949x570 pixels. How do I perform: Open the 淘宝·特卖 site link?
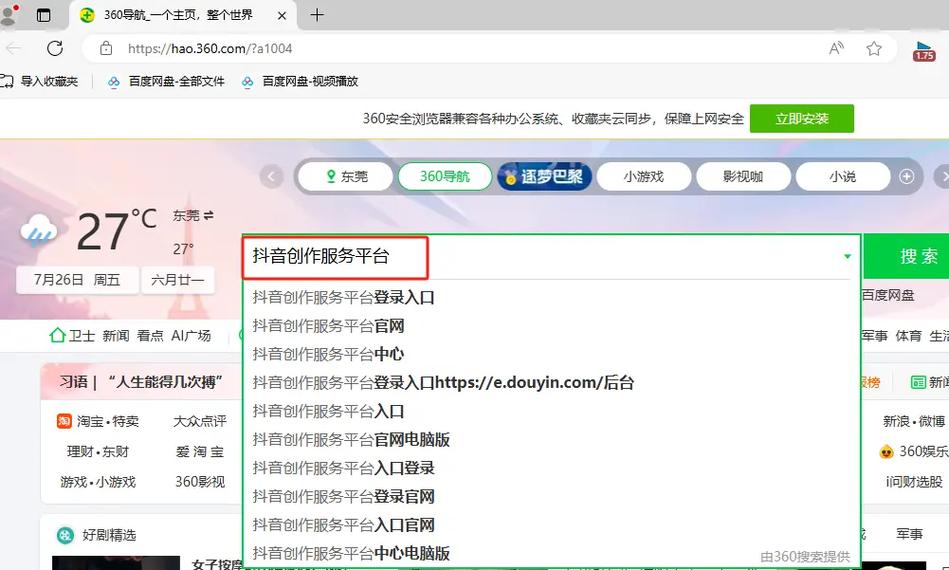pos(98,421)
